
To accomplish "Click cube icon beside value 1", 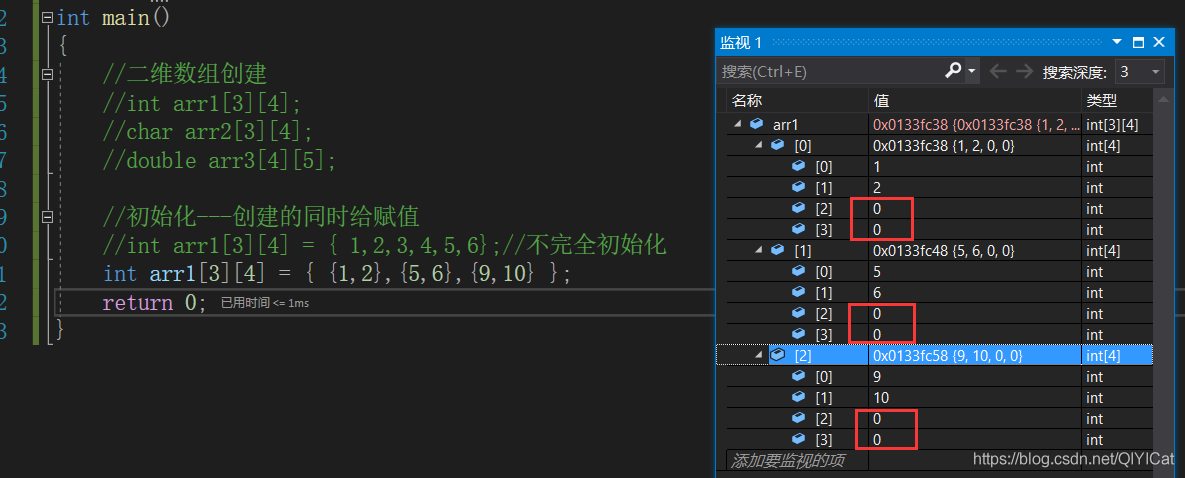I will coord(798,166).
